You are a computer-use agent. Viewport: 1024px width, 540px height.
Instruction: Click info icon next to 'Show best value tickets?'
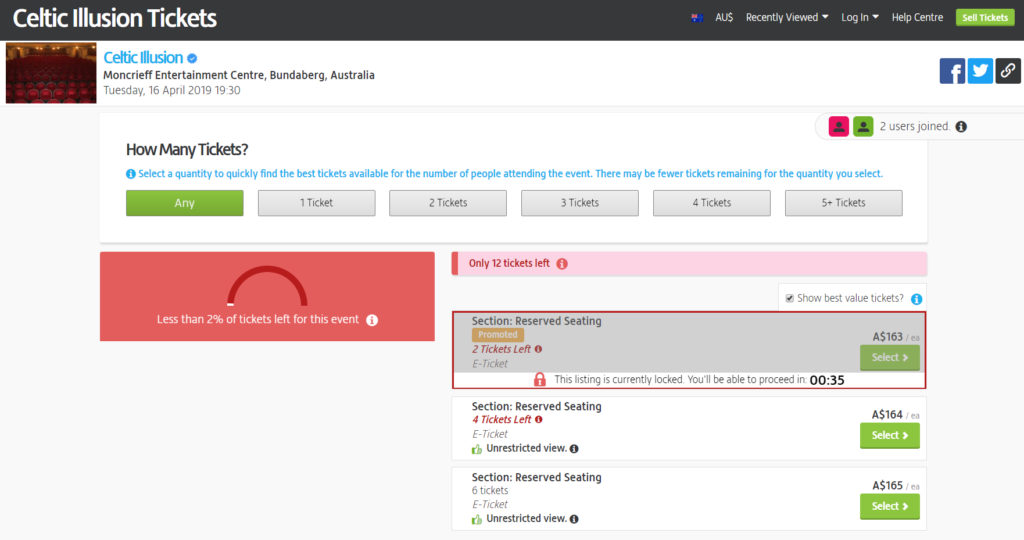click(916, 298)
